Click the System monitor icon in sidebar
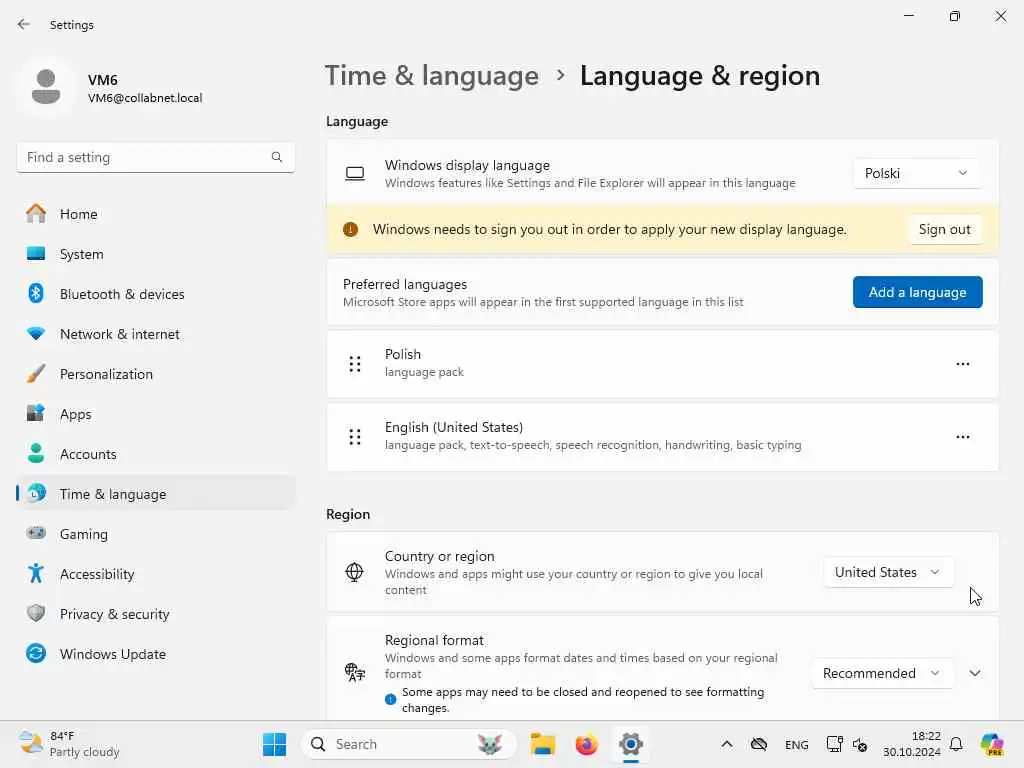This screenshot has height=768, width=1024. [36, 253]
